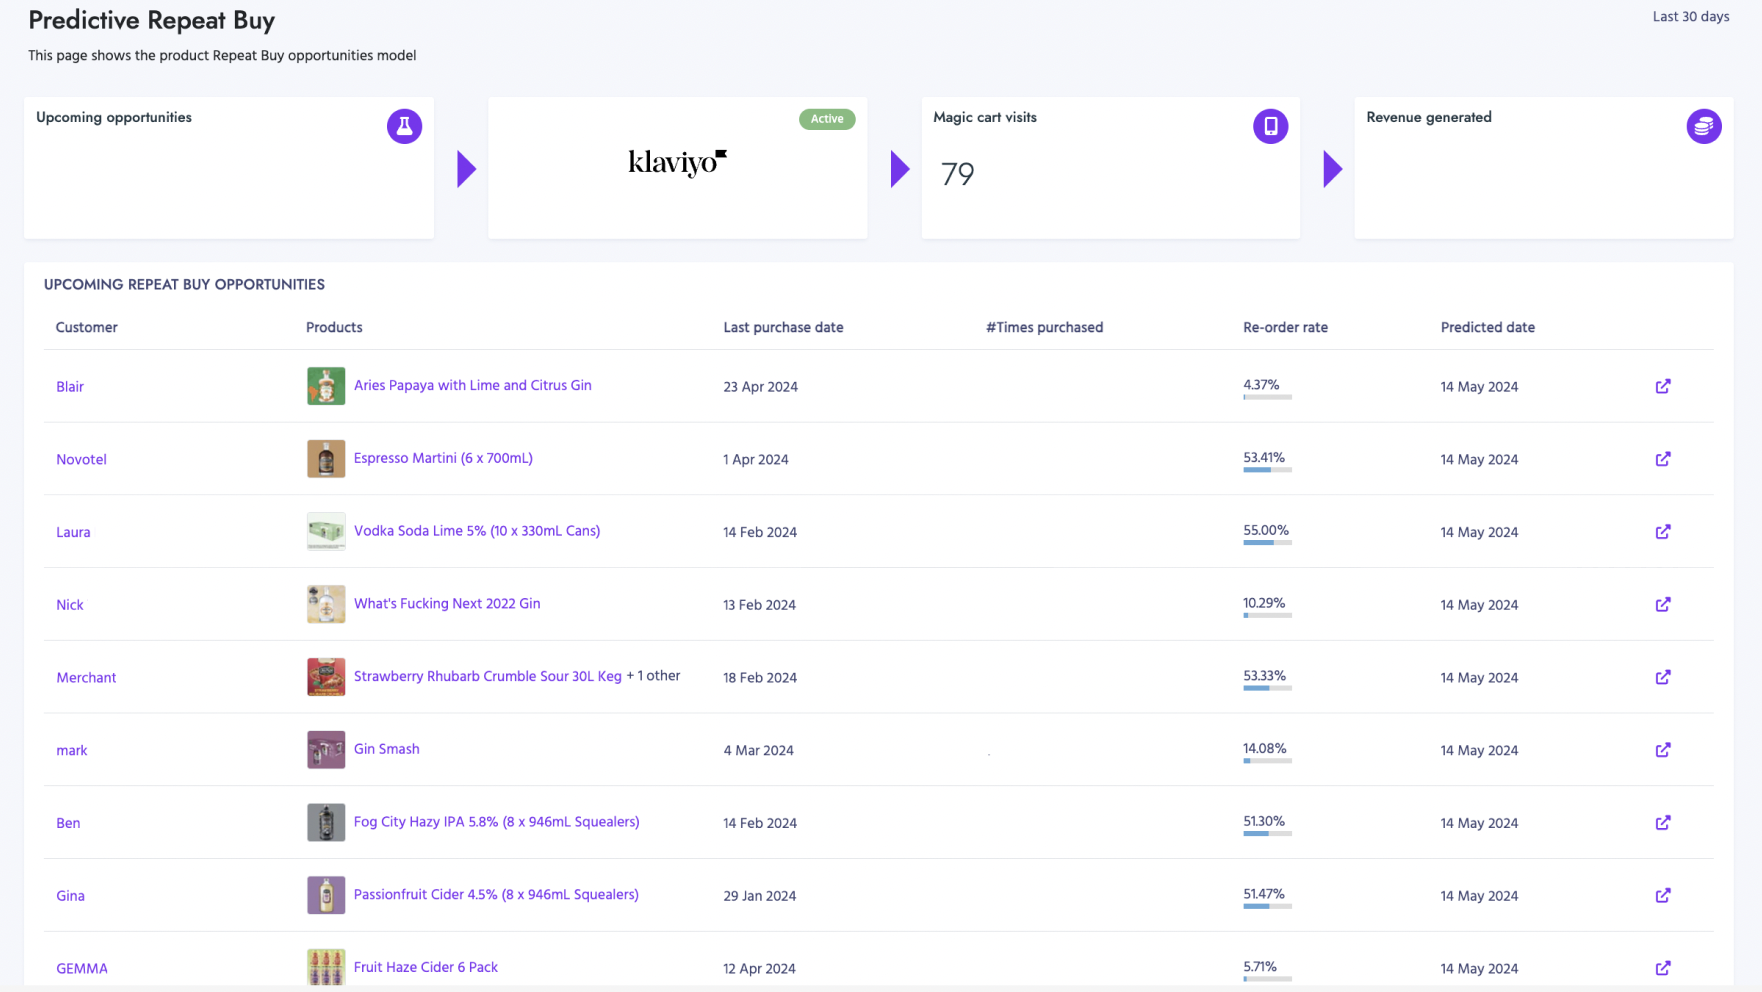Open external link for Blair's row

coord(1662,386)
